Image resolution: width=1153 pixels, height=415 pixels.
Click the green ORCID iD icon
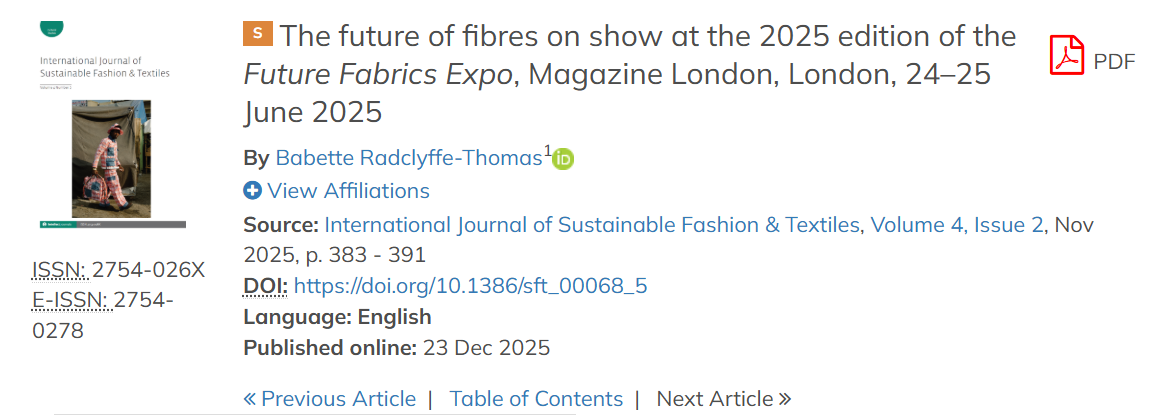(x=564, y=159)
